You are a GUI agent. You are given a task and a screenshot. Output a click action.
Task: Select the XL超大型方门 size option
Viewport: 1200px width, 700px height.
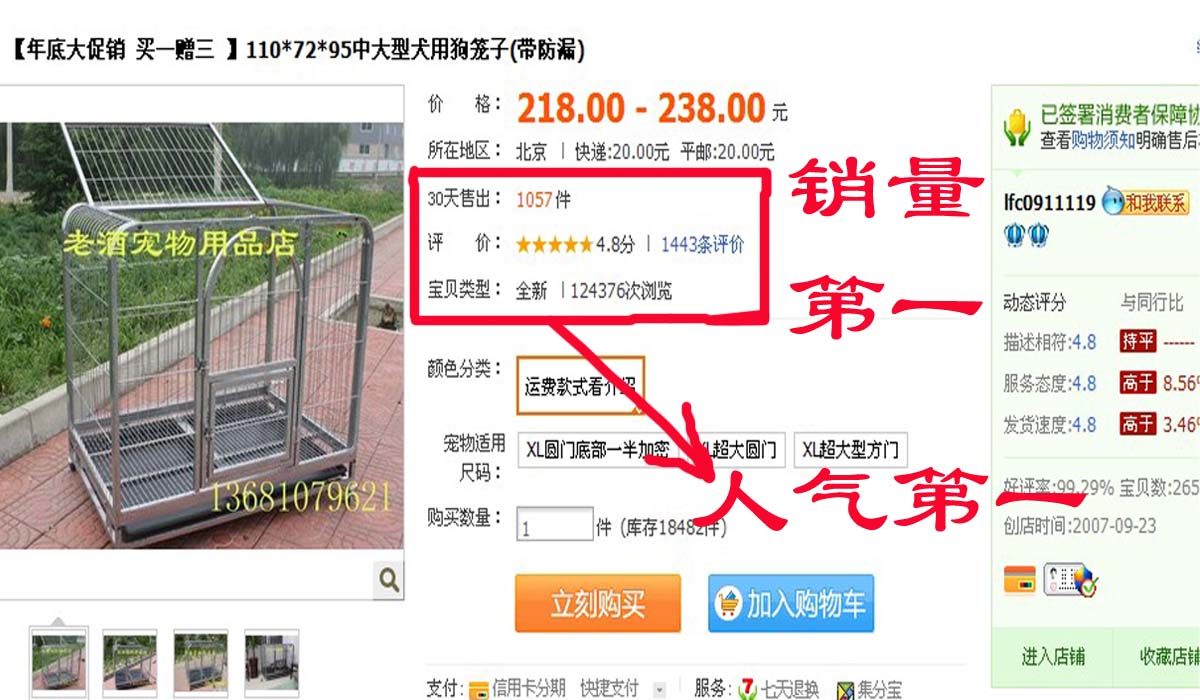pos(851,450)
